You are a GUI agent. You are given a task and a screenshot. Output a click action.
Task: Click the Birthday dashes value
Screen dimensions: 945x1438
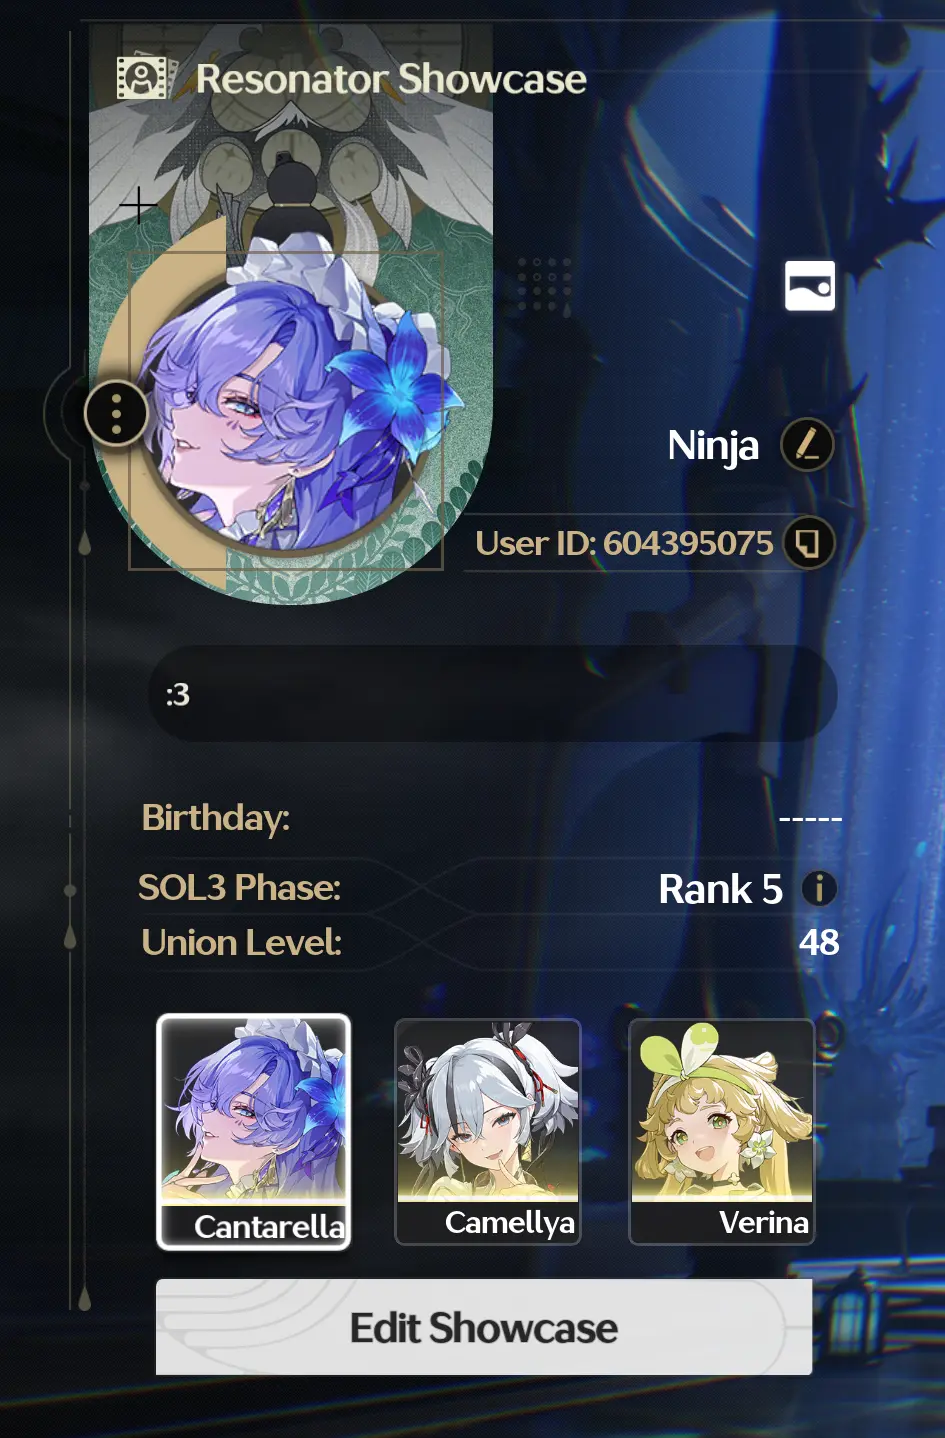tap(810, 819)
